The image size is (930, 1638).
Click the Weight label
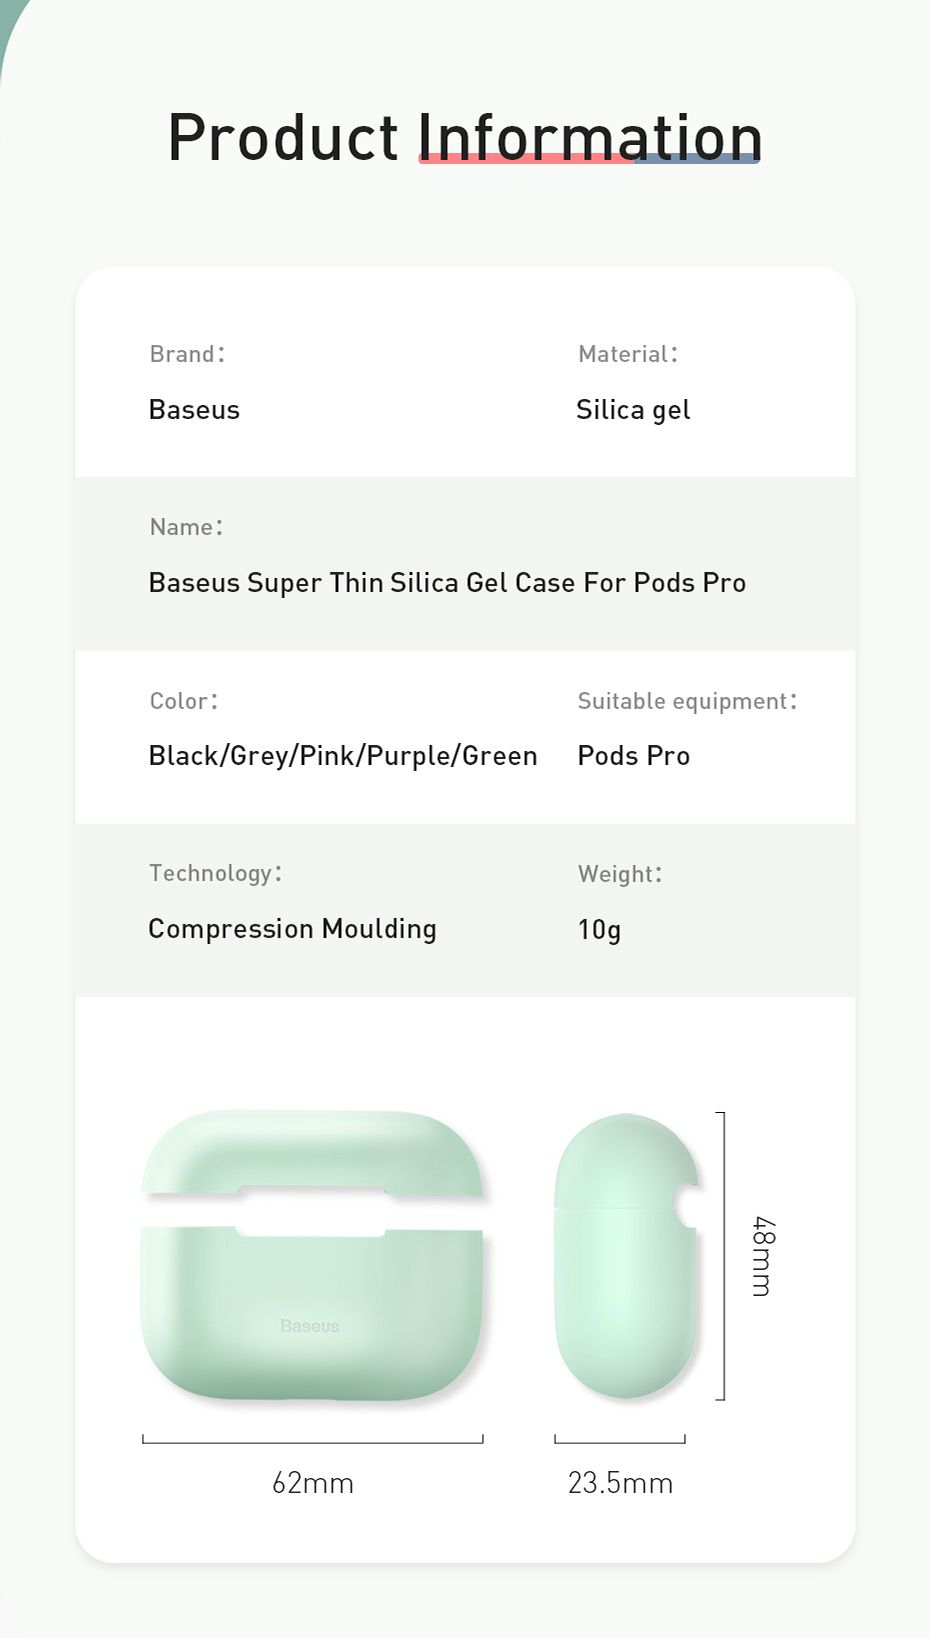tap(620, 874)
